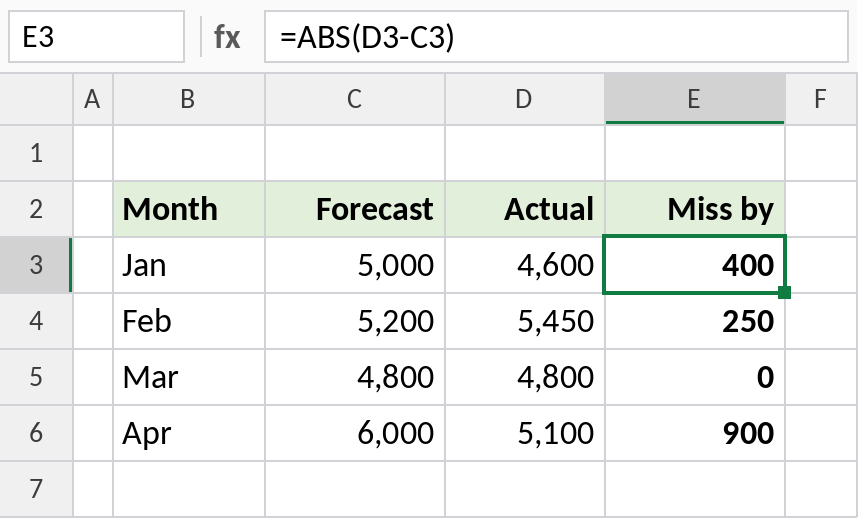858x518 pixels.
Task: Select row 1 header
Action: click(36, 153)
